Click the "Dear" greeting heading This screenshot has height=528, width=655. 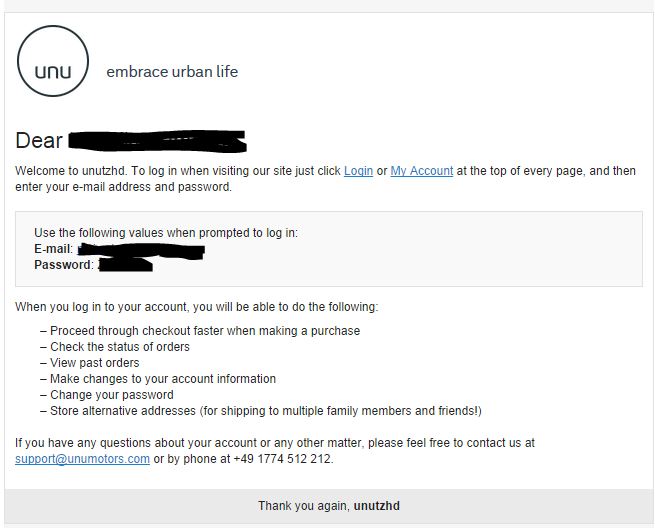(39, 141)
